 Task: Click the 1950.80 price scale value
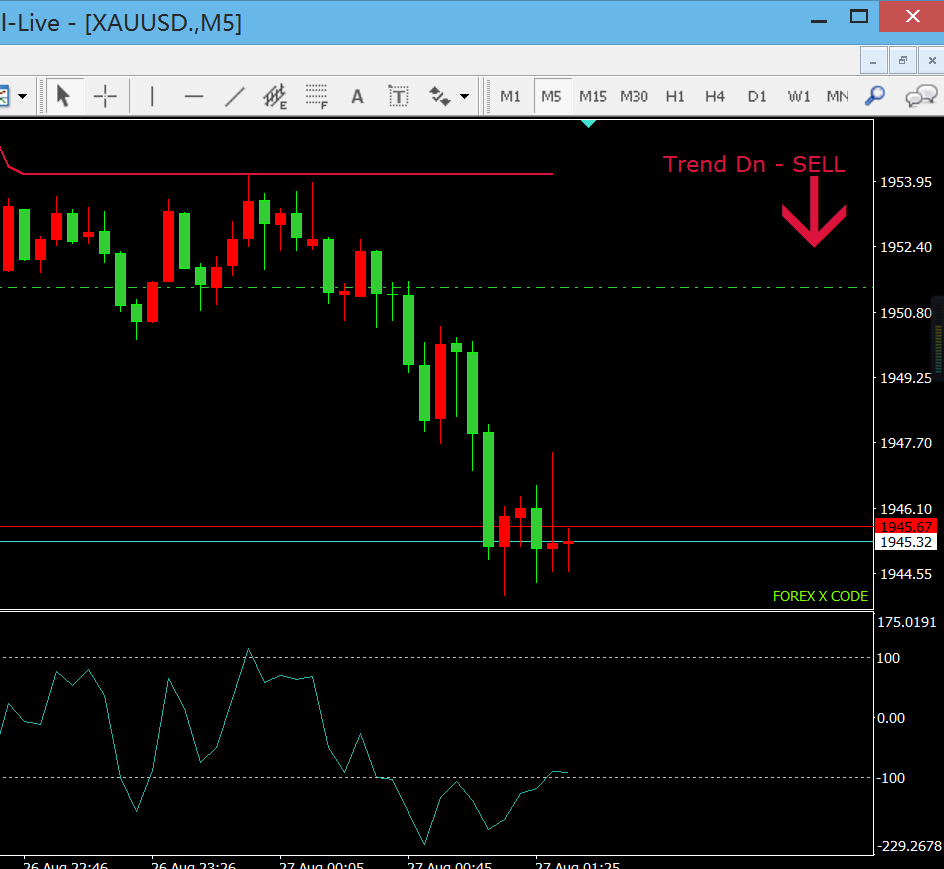[x=905, y=313]
